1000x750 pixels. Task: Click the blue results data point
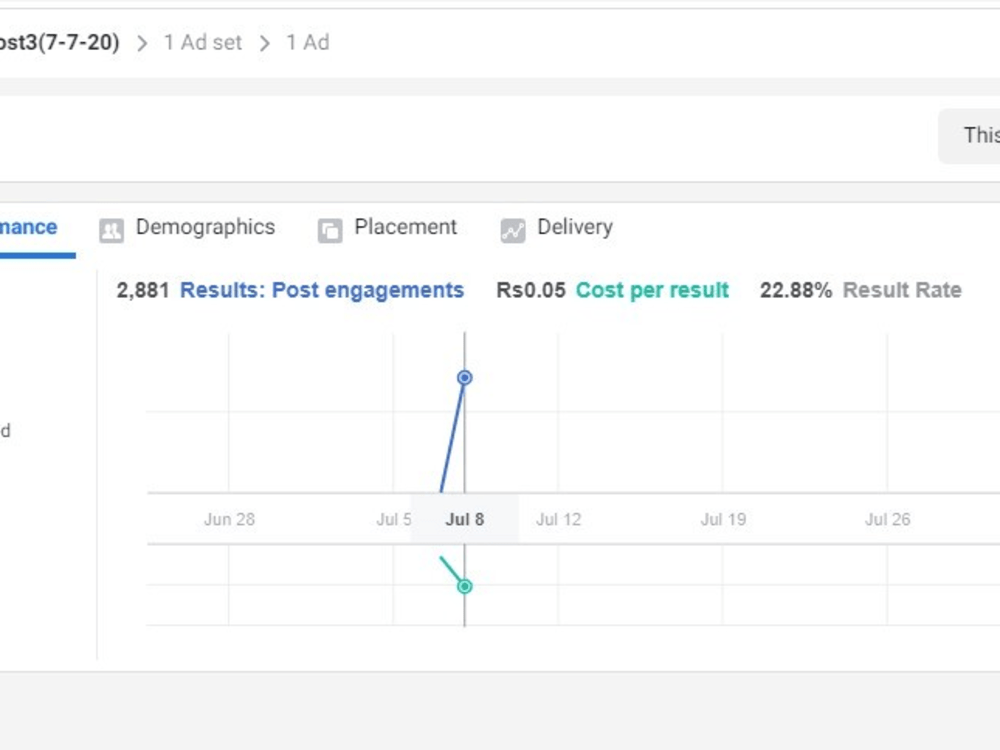point(464,378)
